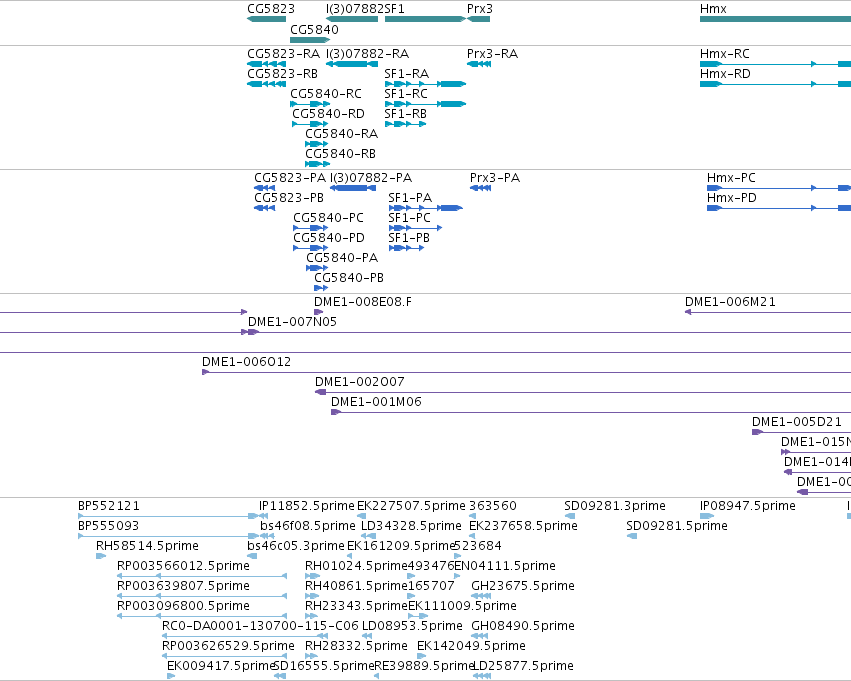Click EST GH08490.5prime label
This screenshot has height=681, width=851.
tap(523, 626)
